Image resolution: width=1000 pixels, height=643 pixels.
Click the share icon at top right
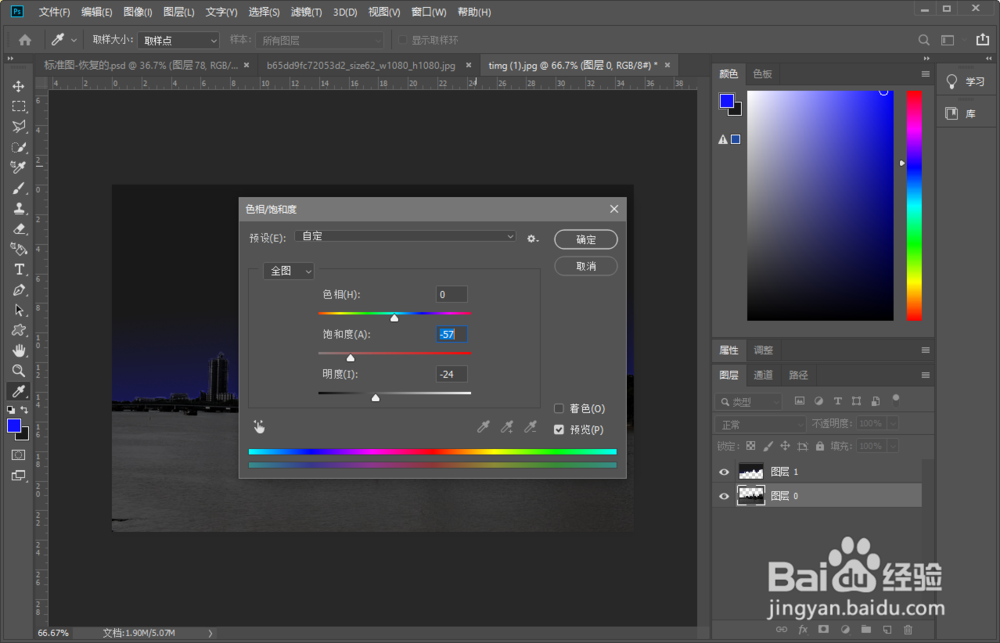tap(982, 40)
